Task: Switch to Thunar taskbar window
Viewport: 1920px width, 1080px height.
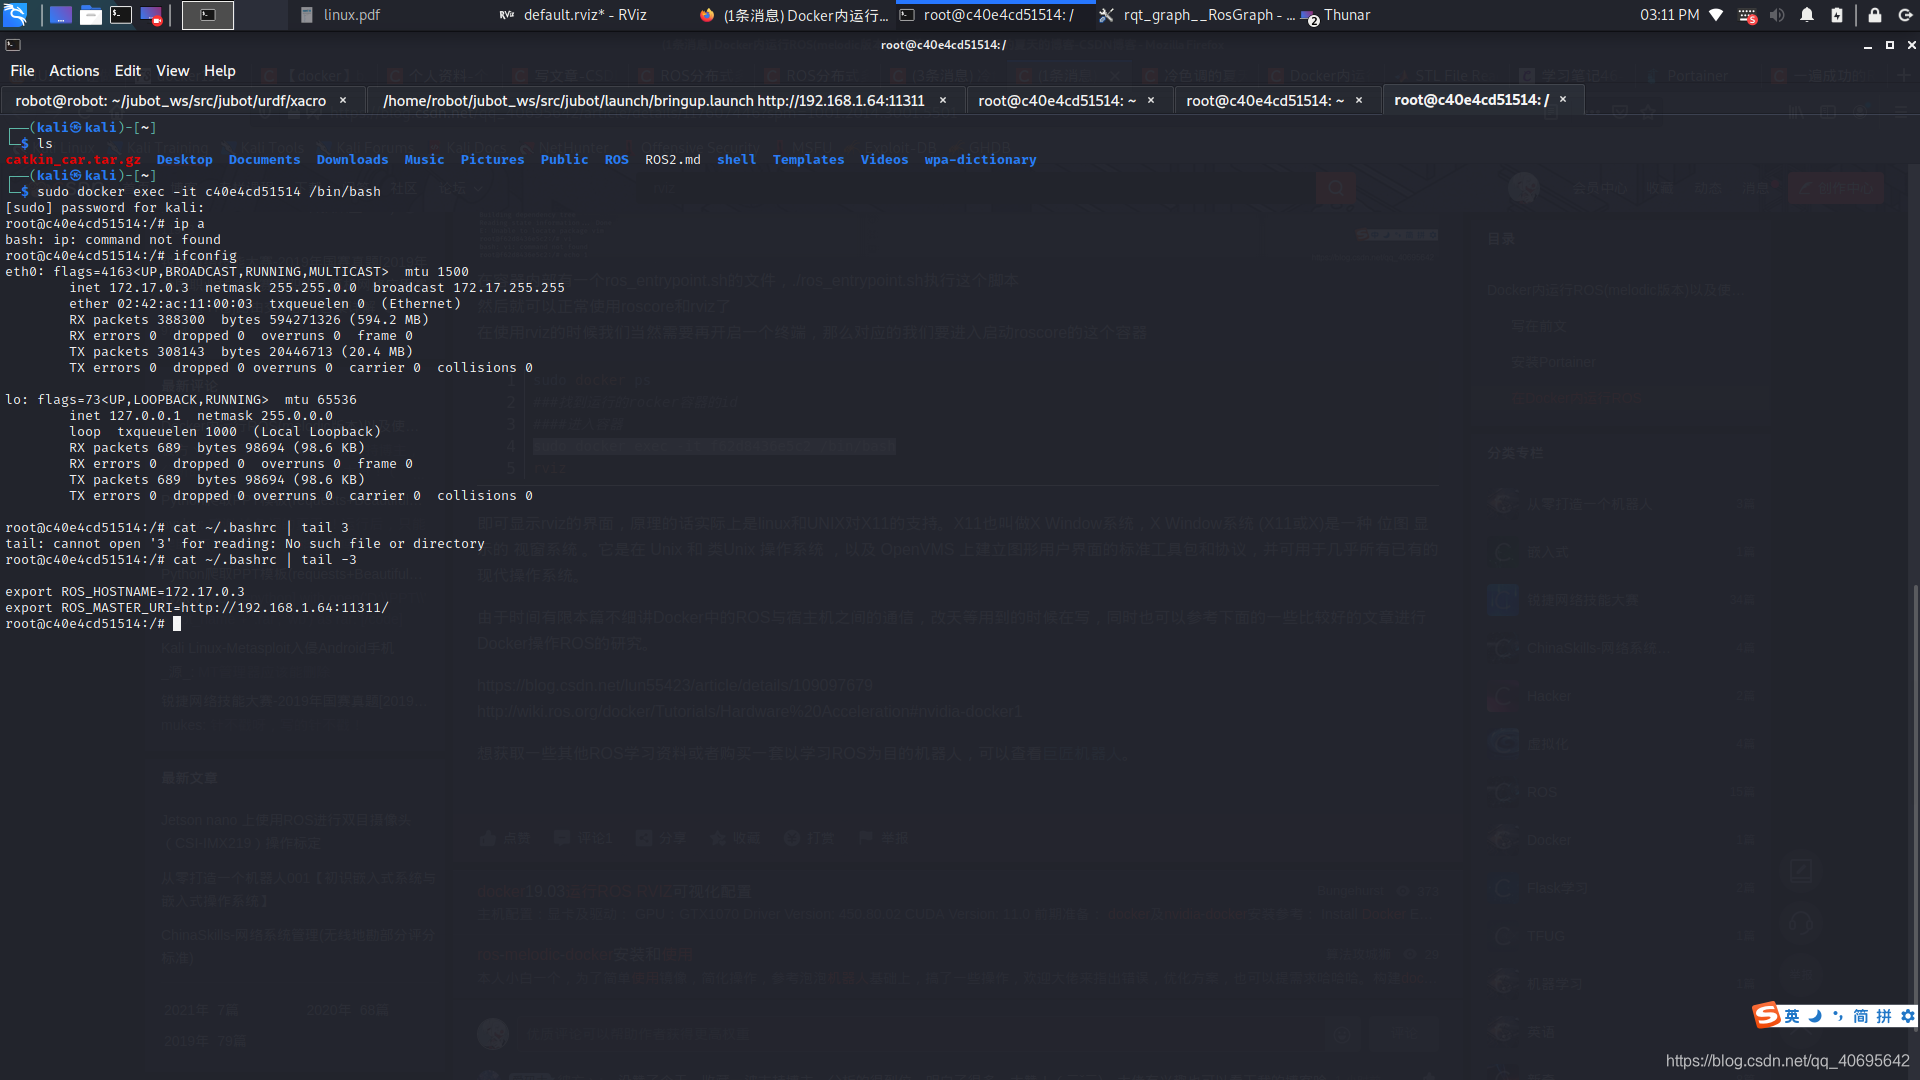Action: (1336, 15)
